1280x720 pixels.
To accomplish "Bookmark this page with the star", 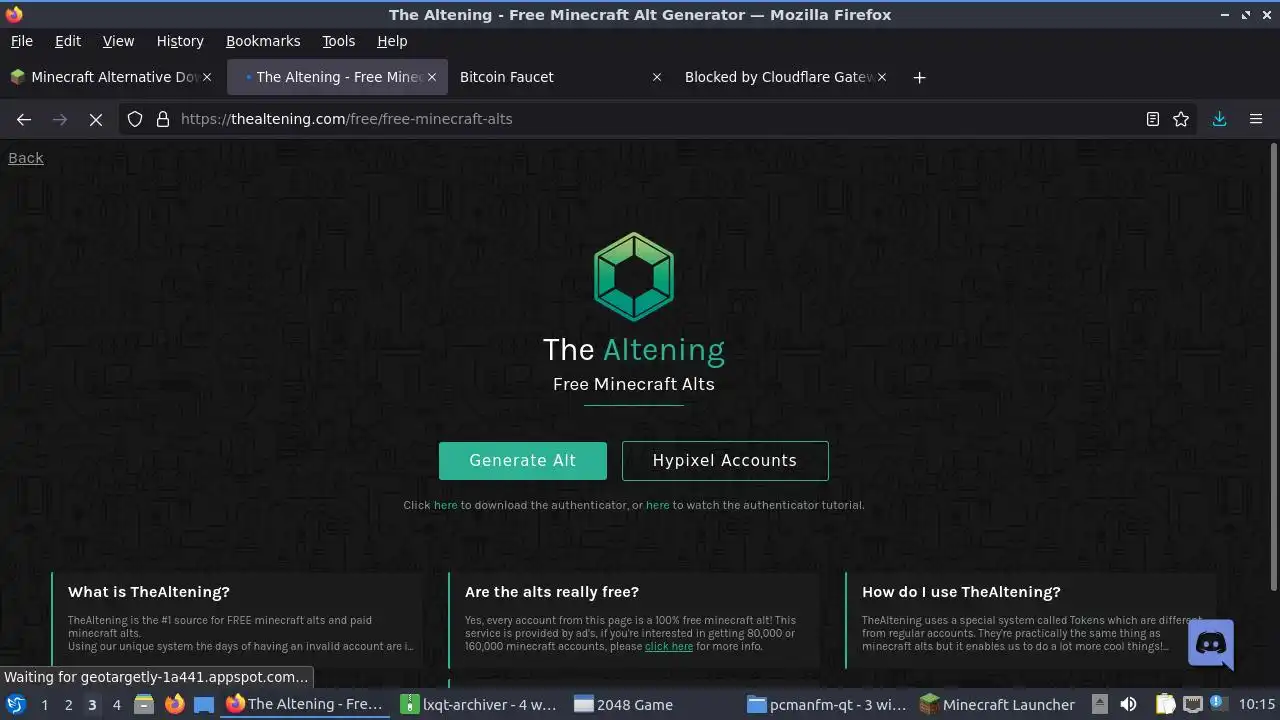I will tap(1181, 119).
